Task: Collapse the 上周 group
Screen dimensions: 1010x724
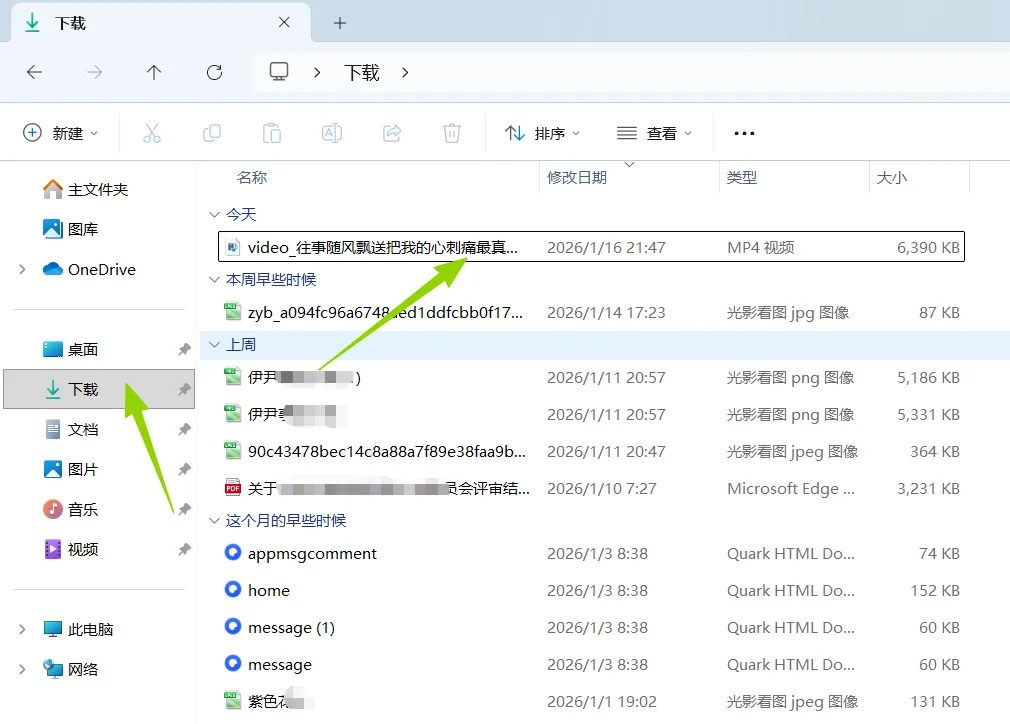Action: tap(214, 345)
